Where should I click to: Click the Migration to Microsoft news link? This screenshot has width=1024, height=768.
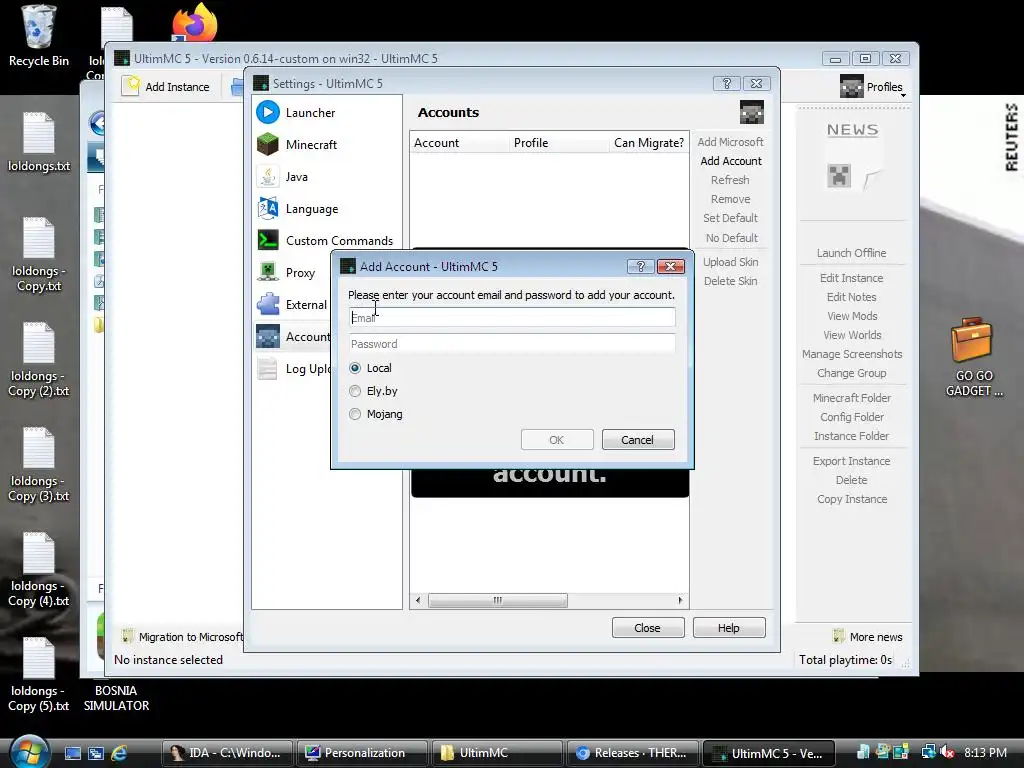[x=182, y=636]
